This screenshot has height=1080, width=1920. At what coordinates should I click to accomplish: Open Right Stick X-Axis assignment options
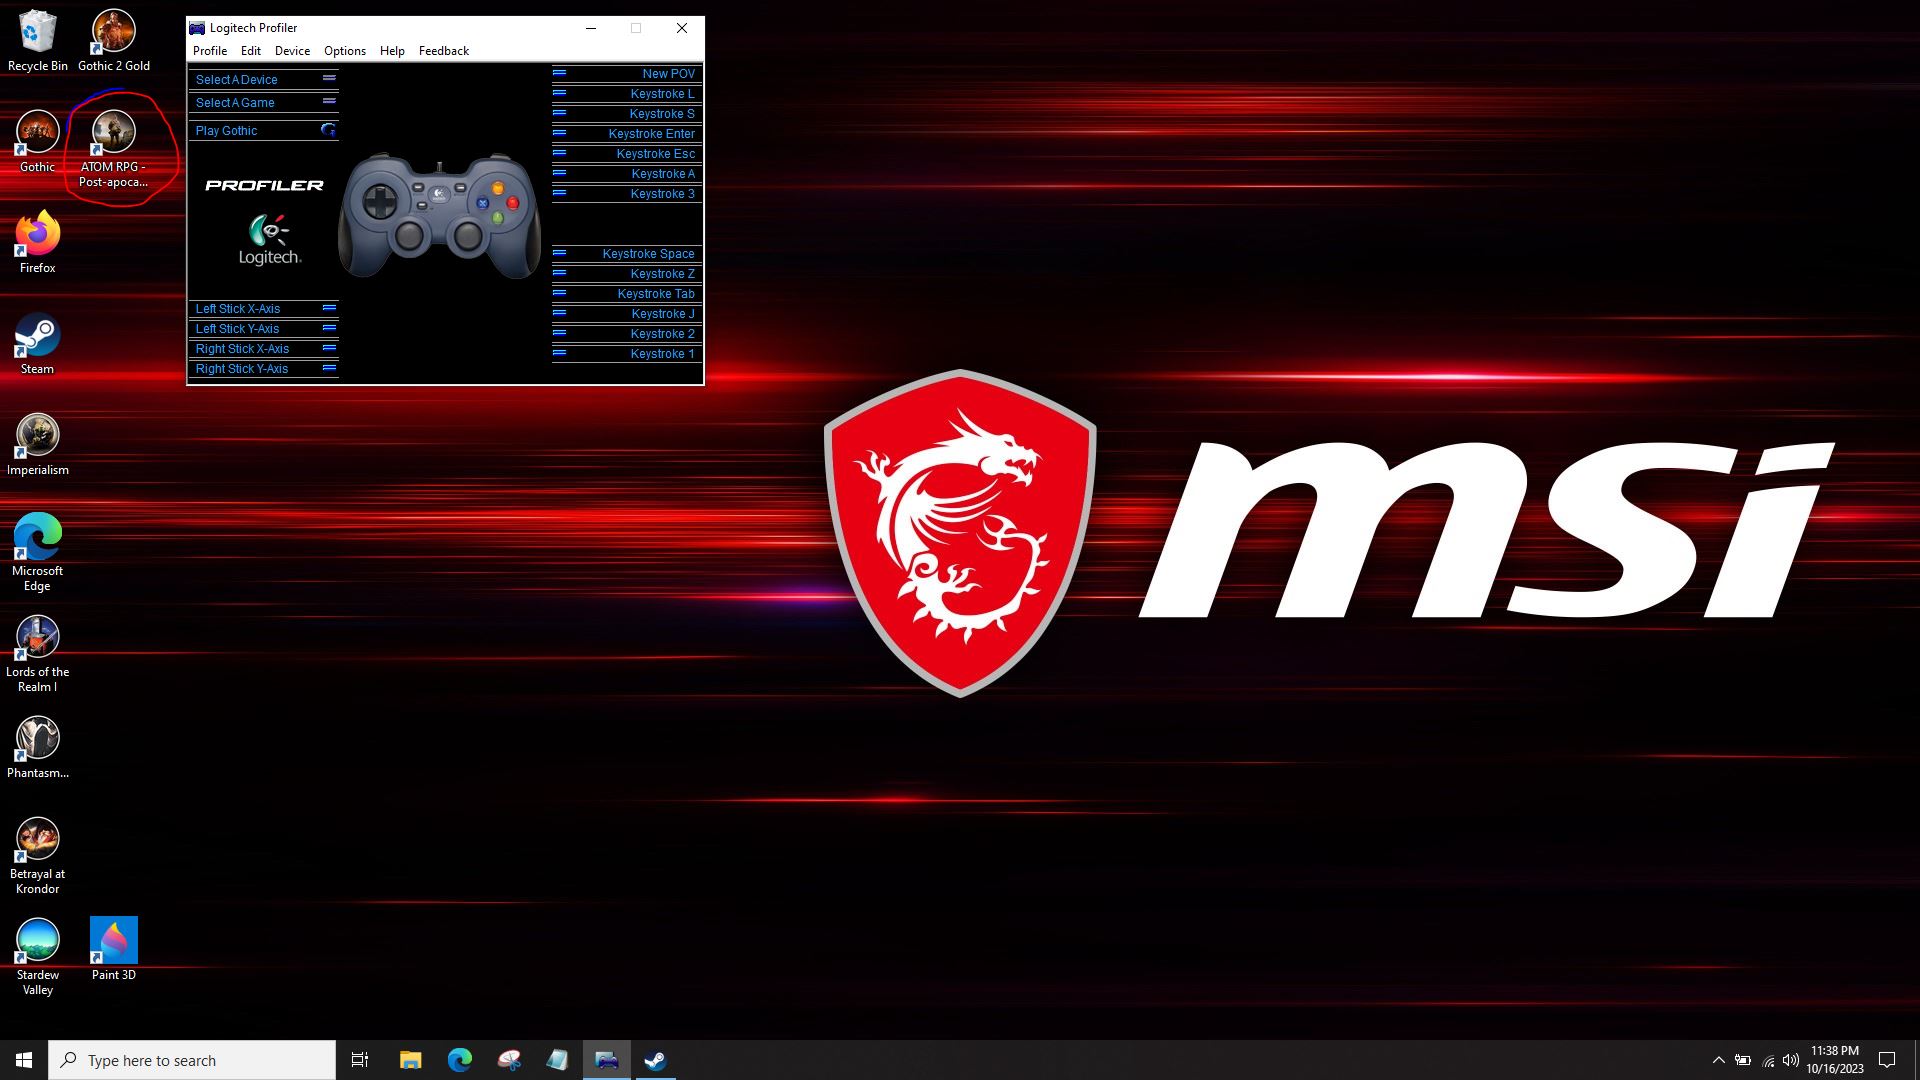(264, 349)
